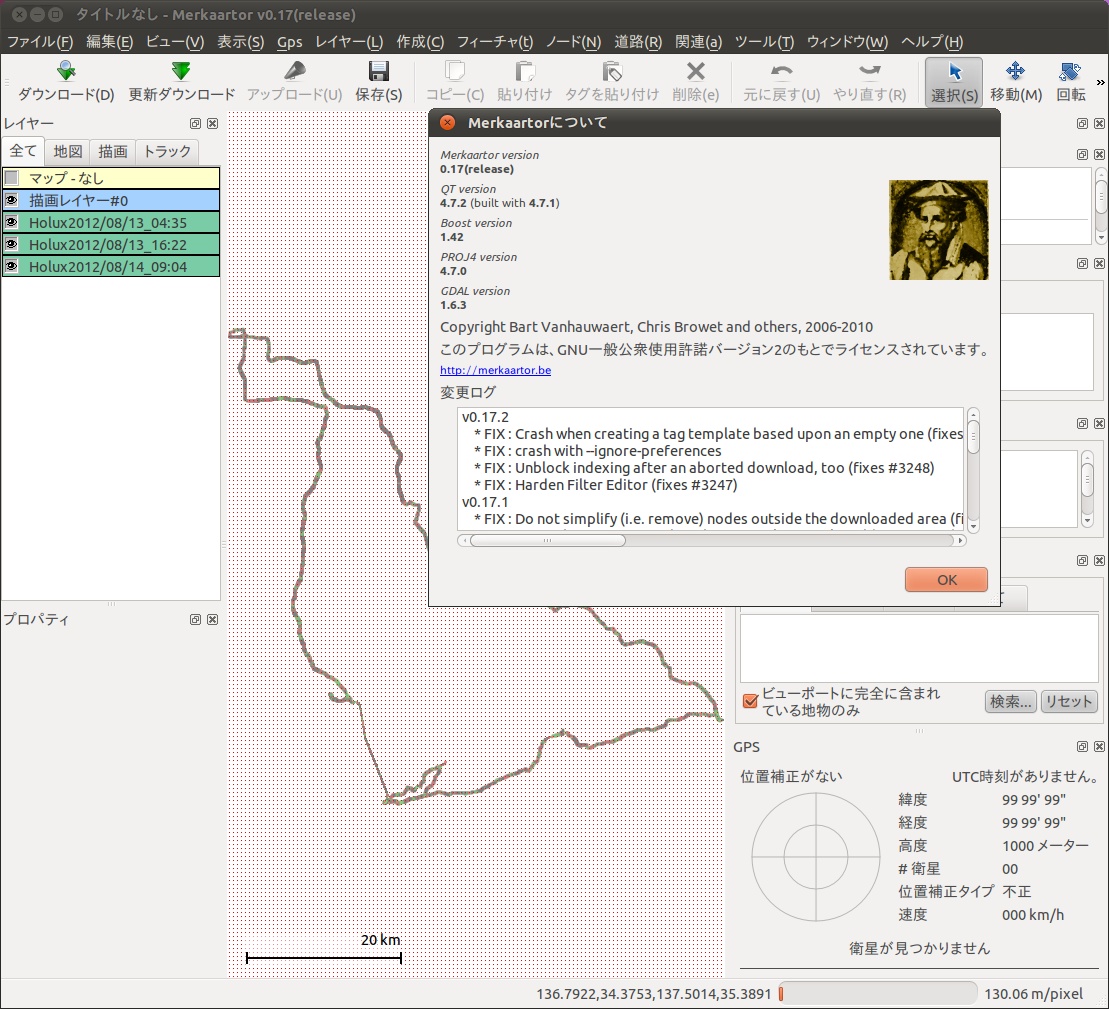Screen dimensions: 1109x1009
Task: Expand hidden toolbar items with » chevron
Action: coord(1101,82)
